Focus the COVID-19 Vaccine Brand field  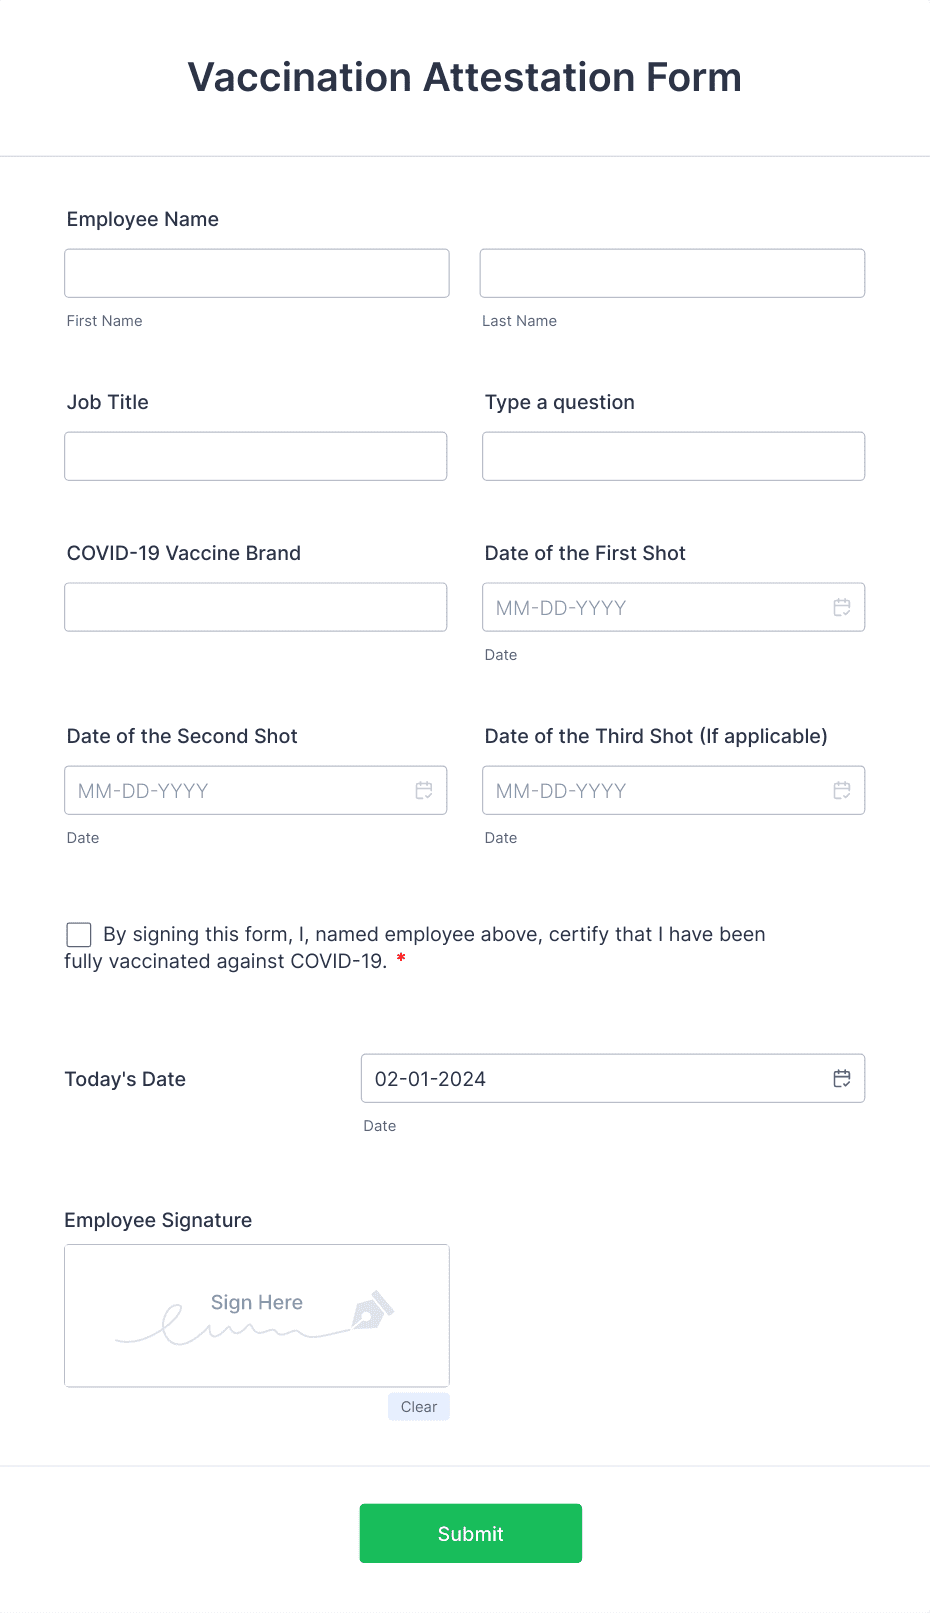255,606
